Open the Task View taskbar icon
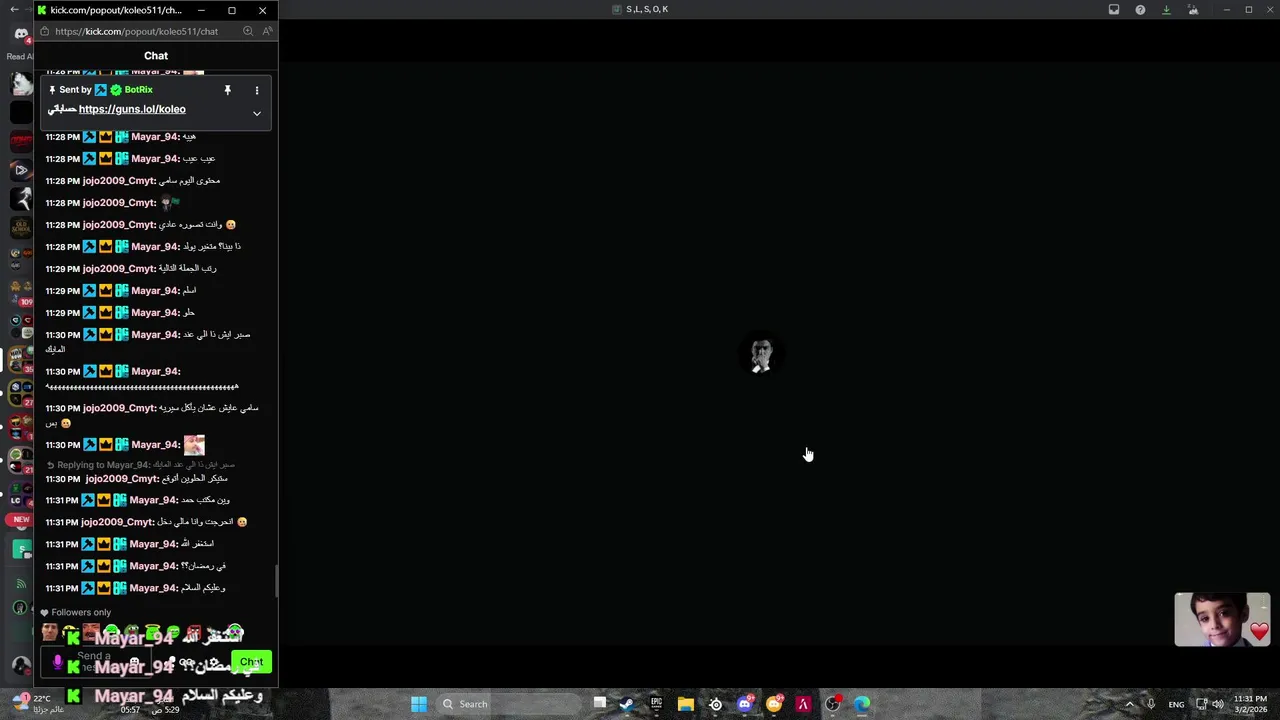Viewport: 1280px width, 720px height. [599, 704]
